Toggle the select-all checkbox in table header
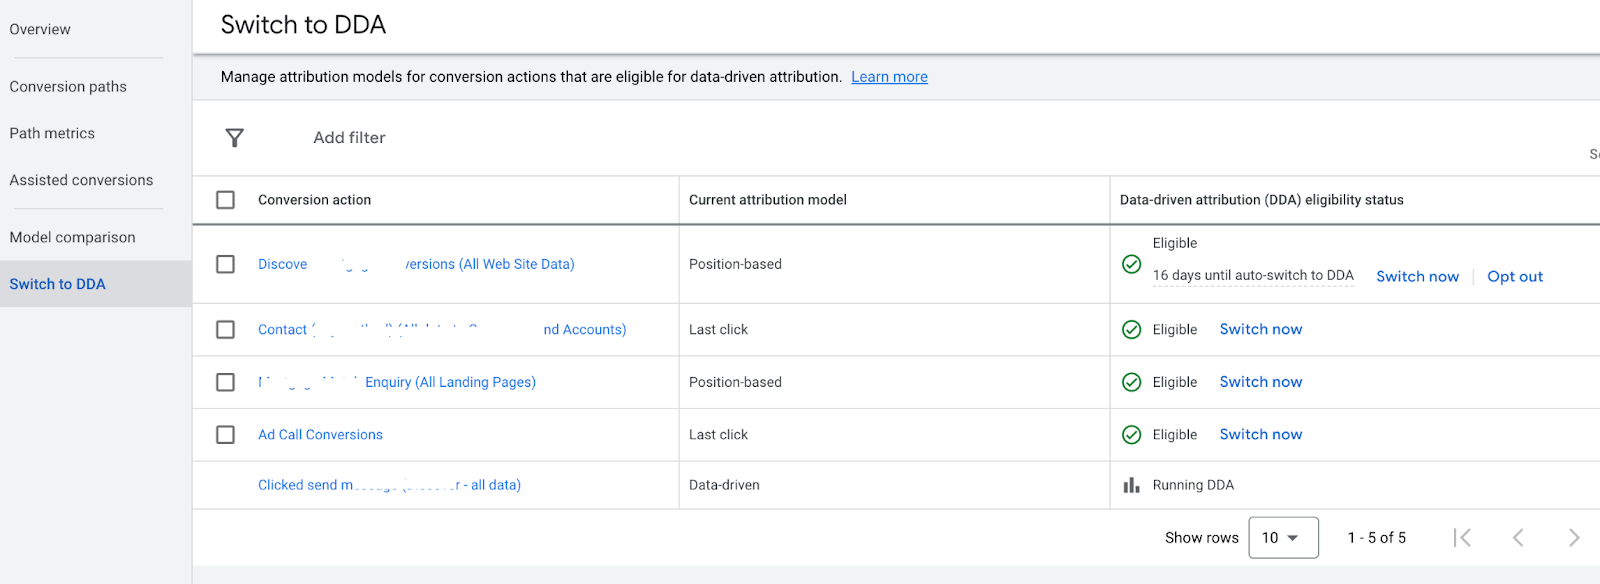 (x=226, y=200)
